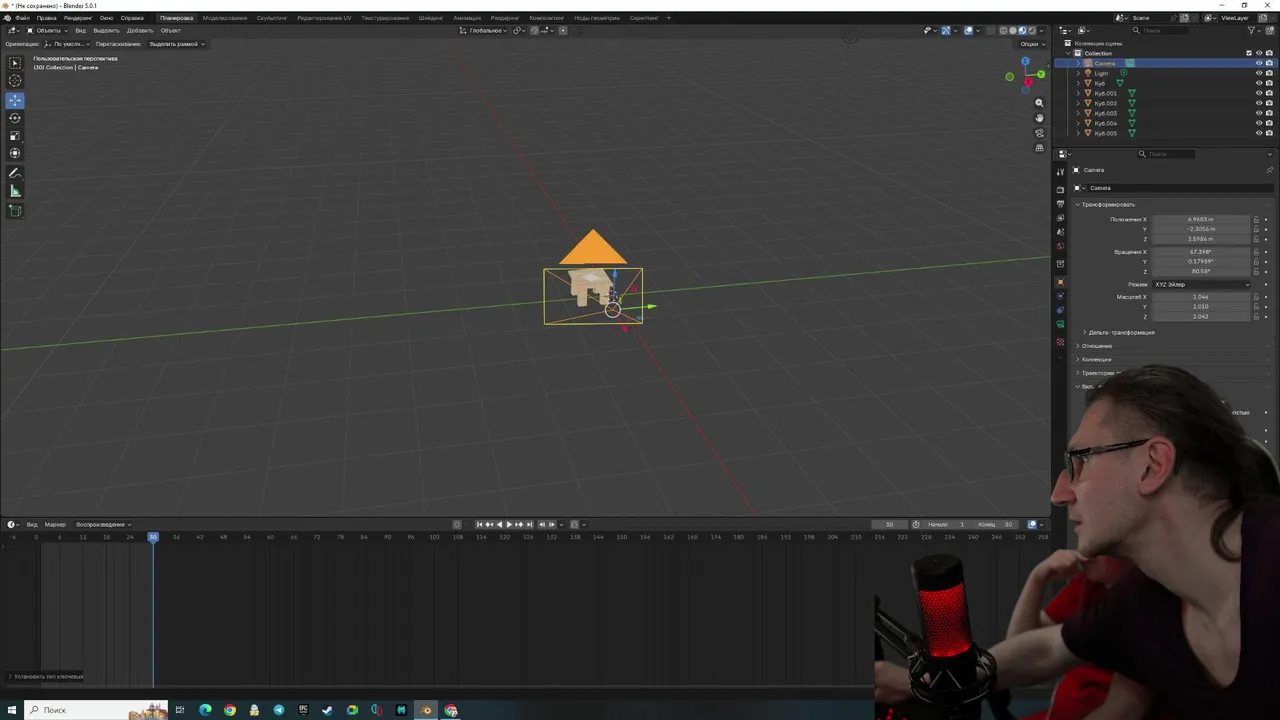Toggle viewport overlays button
Viewport: 1280px width, 720px height.
(968, 30)
